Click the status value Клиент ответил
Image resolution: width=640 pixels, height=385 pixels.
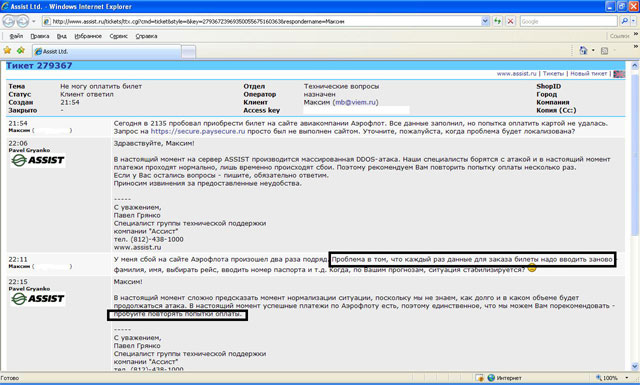[x=87, y=94]
